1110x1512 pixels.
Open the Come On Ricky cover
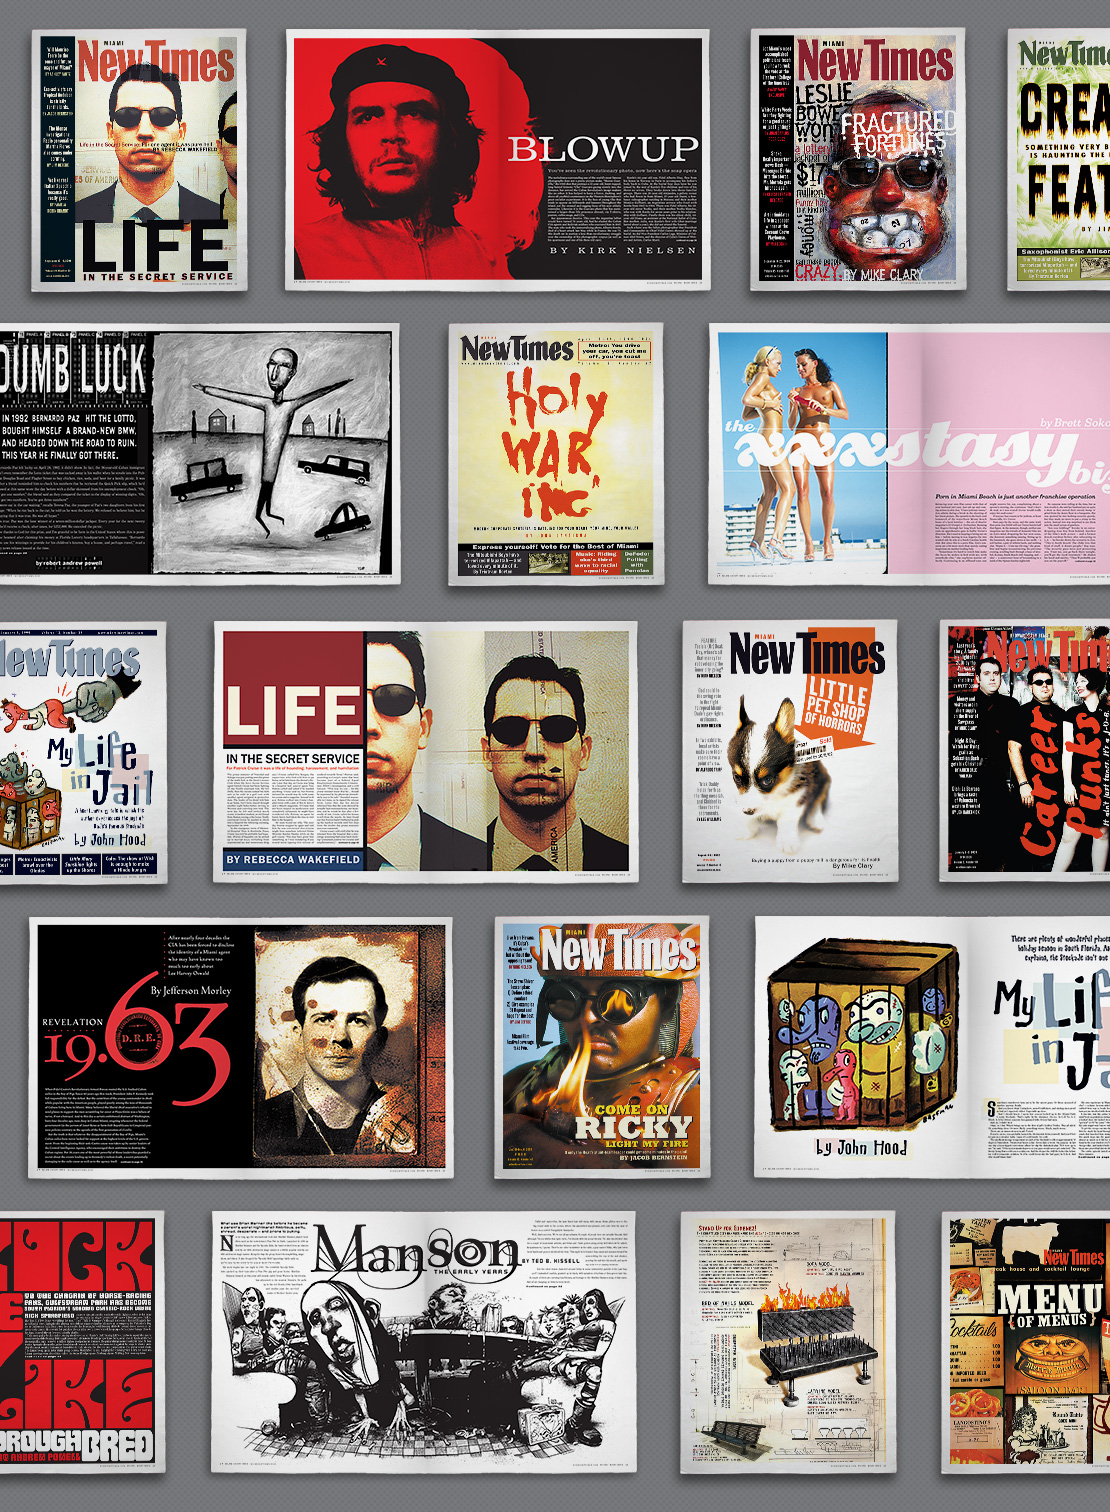click(601, 1048)
